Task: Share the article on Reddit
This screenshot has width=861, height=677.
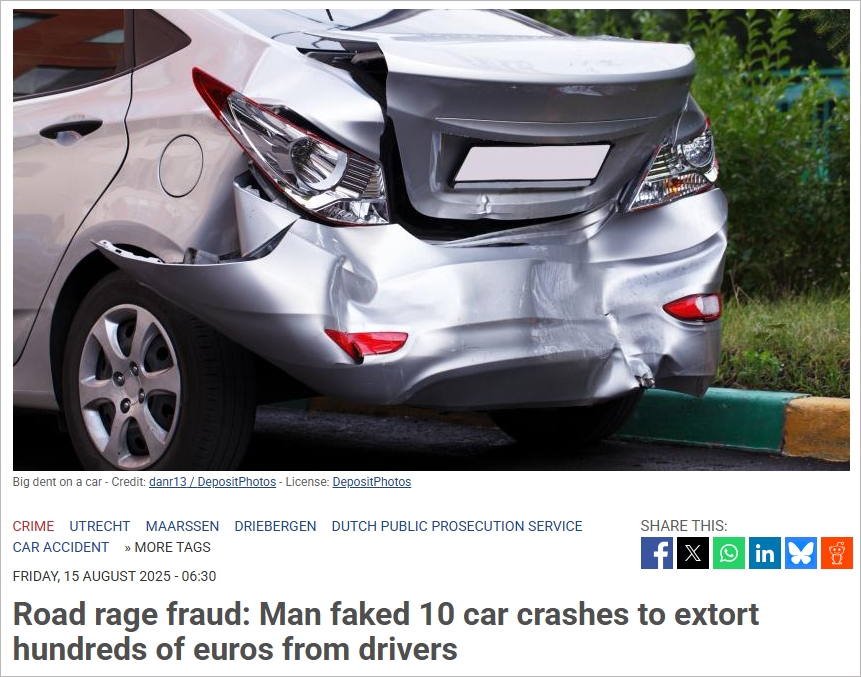Action: click(837, 553)
